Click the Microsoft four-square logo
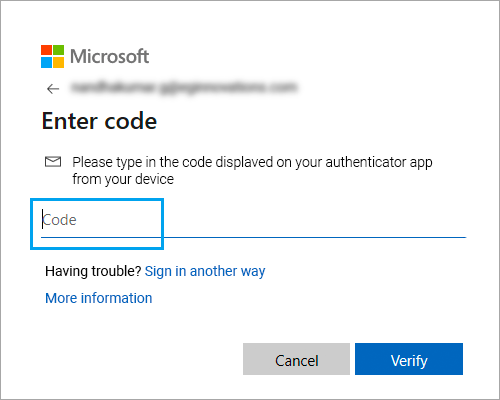The height and width of the screenshot is (400, 500). pyautogui.click(x=52, y=56)
